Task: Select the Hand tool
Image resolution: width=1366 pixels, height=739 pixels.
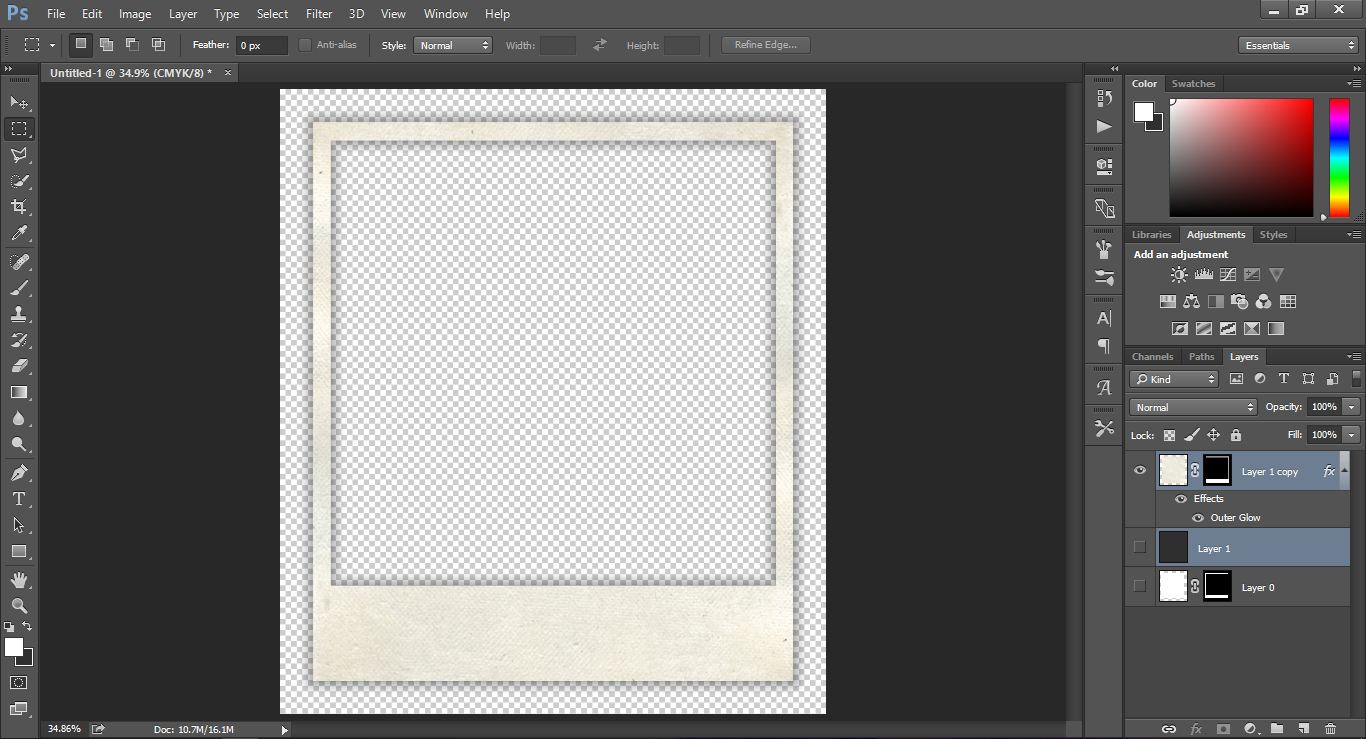Action: point(19,580)
